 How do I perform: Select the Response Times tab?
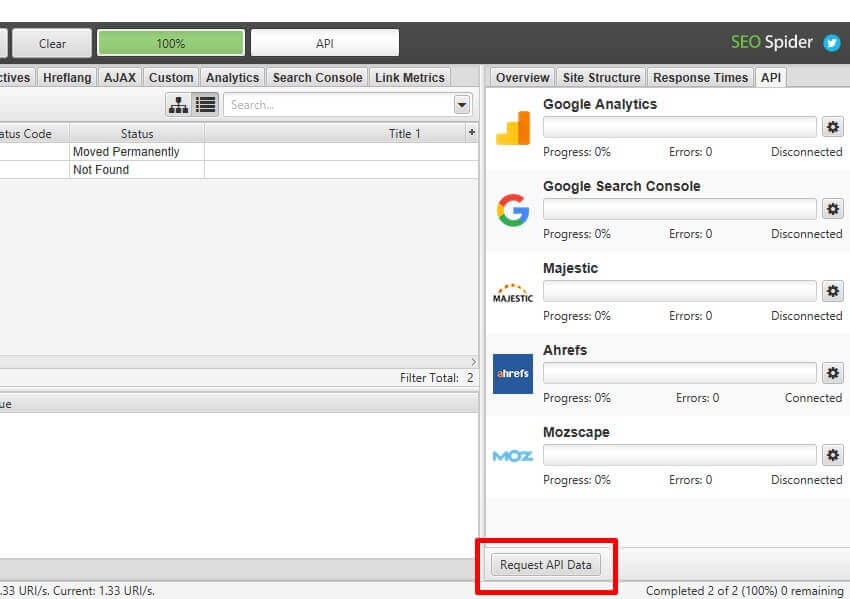coord(700,77)
